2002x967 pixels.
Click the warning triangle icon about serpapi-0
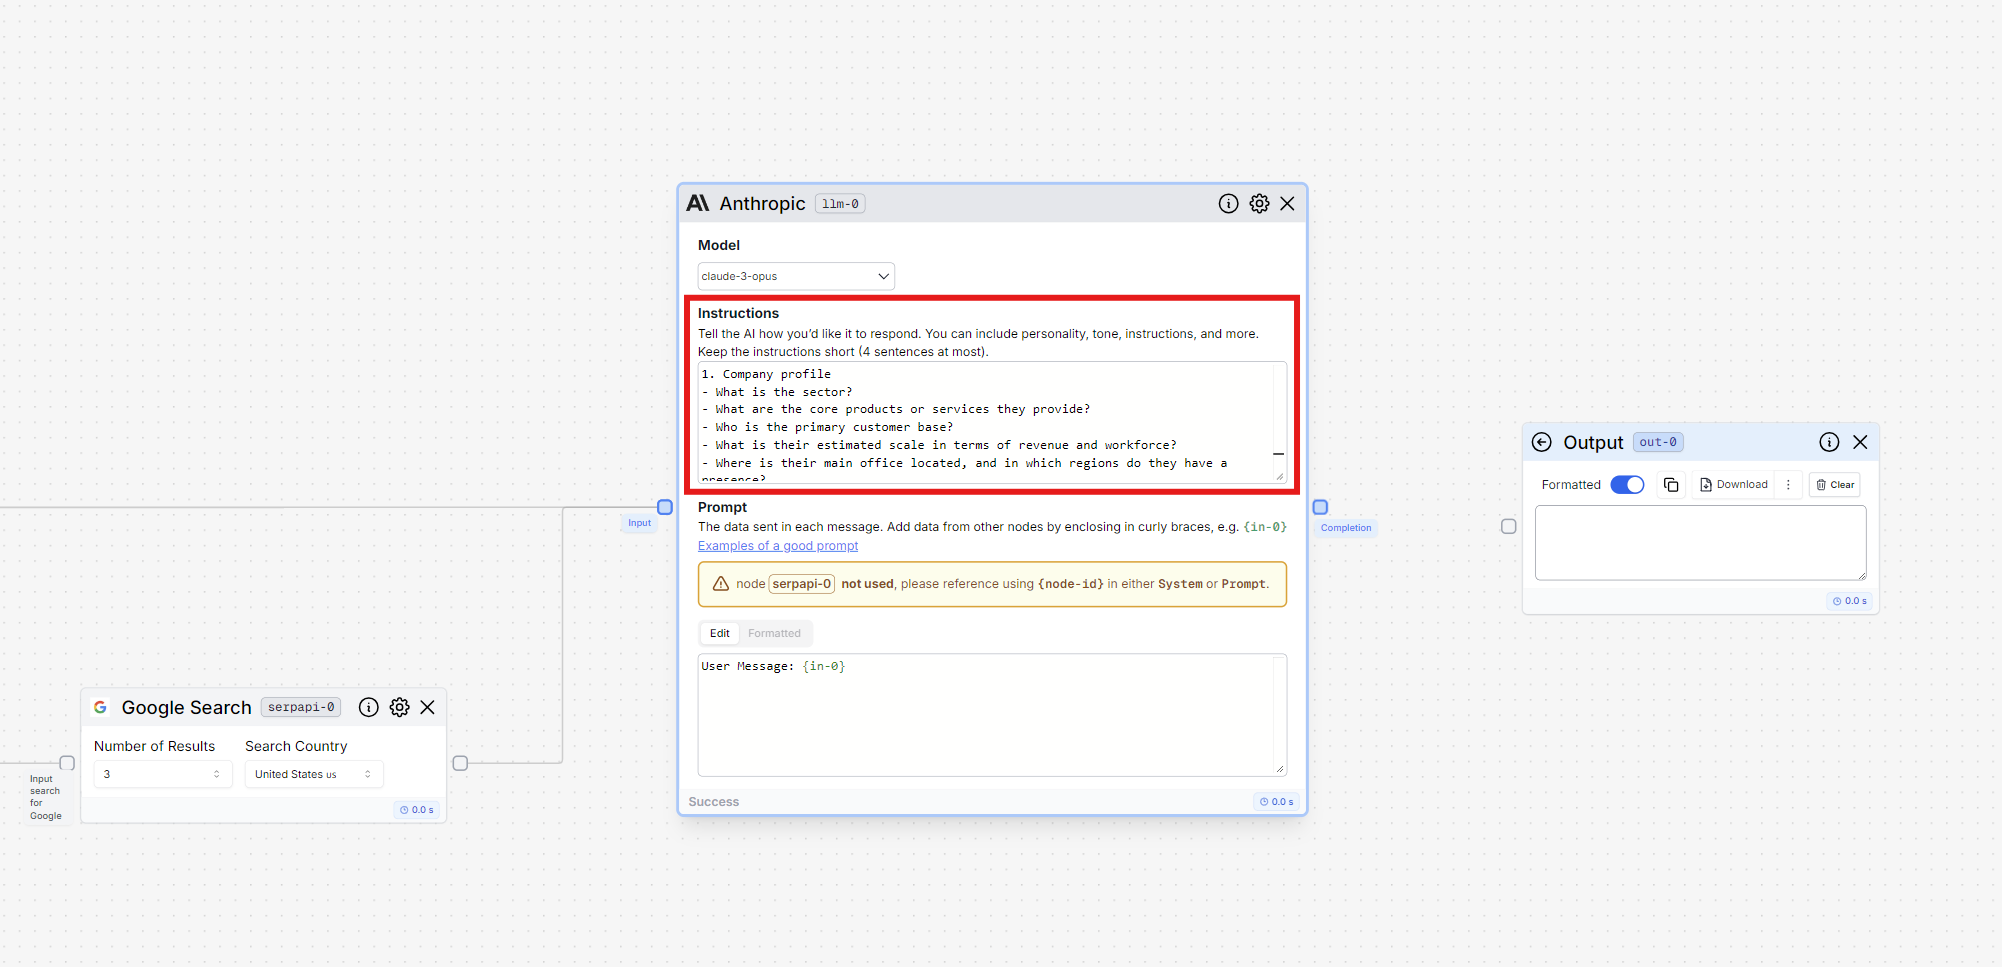click(x=720, y=584)
